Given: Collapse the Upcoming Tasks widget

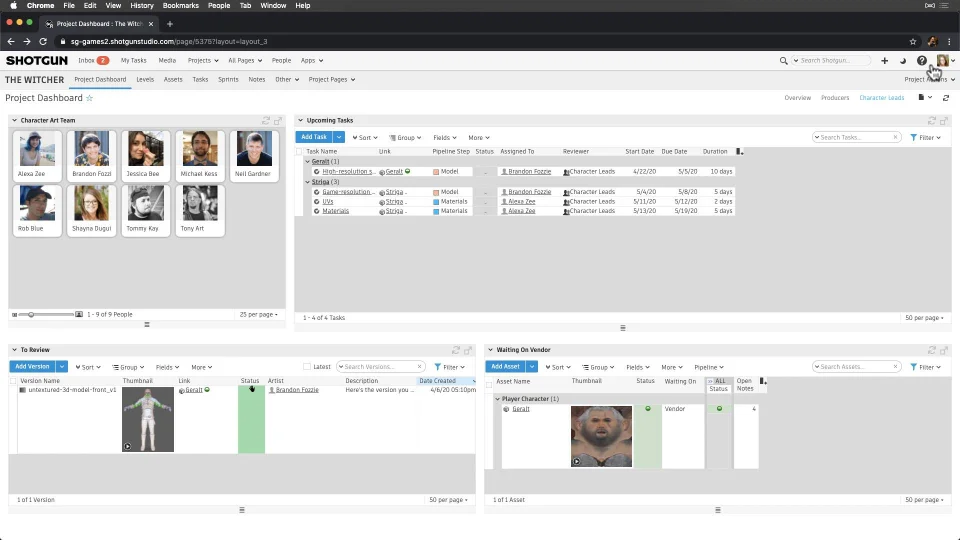Looking at the screenshot, I should click(301, 121).
